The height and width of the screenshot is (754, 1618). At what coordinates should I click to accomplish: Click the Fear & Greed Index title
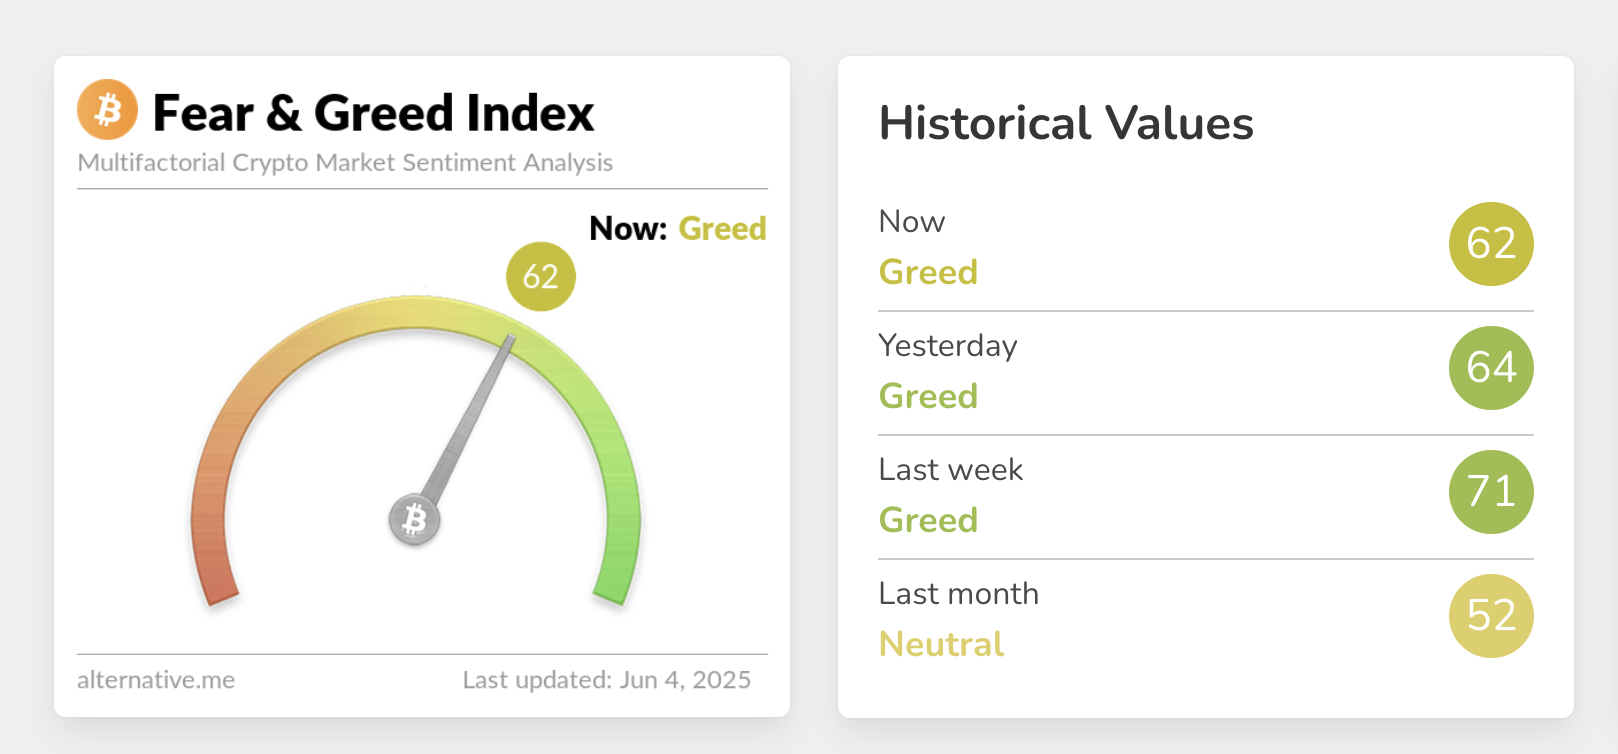tap(373, 113)
